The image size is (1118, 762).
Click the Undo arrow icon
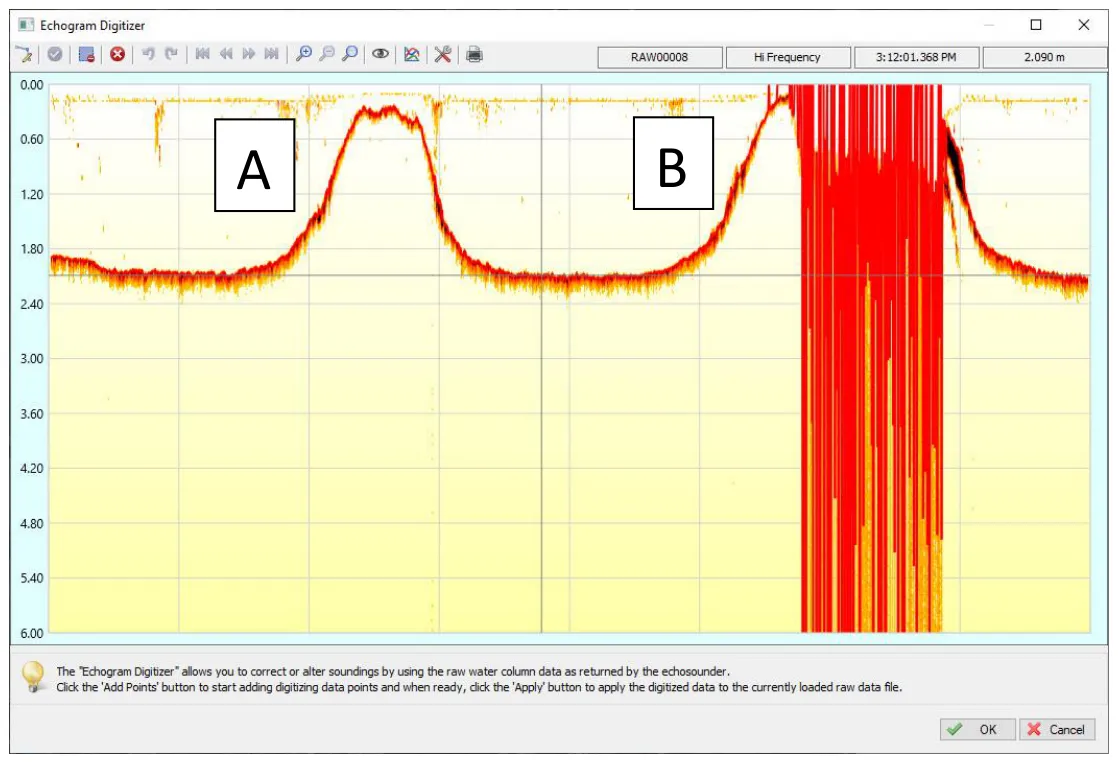[148, 54]
